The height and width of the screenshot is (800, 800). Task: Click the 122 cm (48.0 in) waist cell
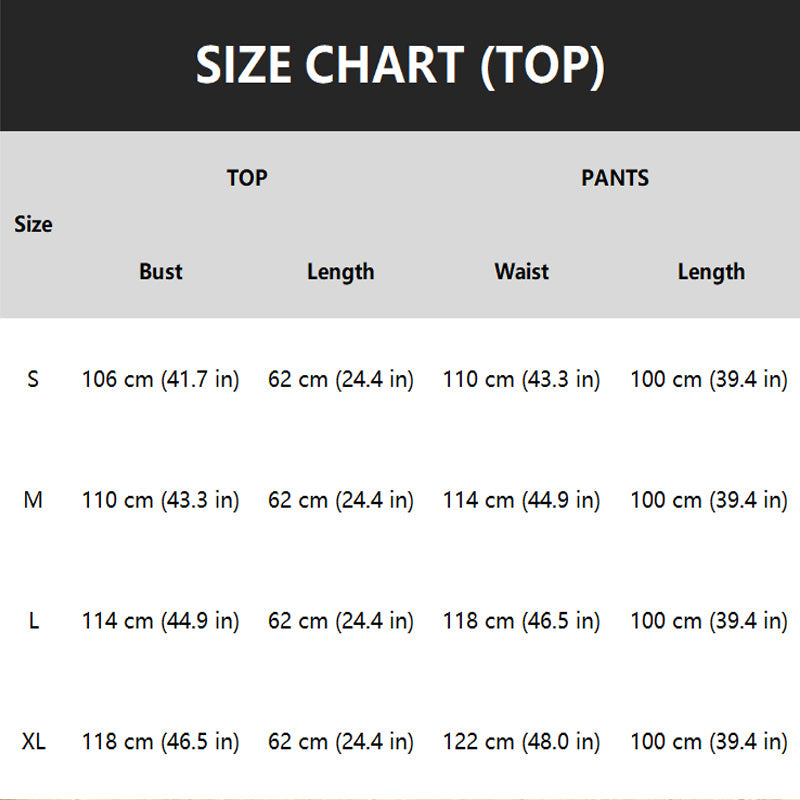(521, 742)
